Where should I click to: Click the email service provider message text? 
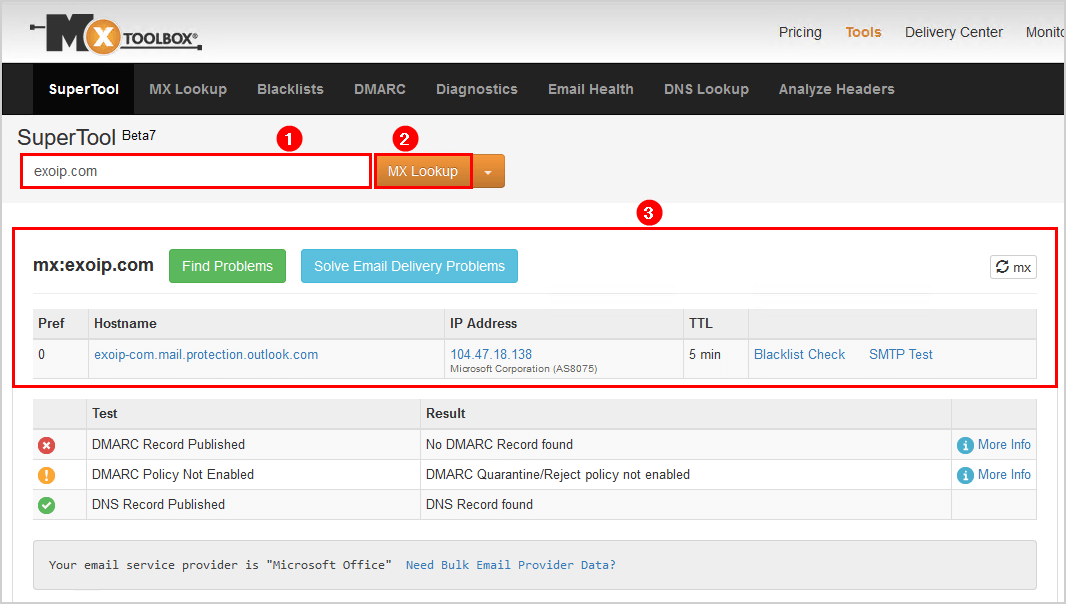220,565
